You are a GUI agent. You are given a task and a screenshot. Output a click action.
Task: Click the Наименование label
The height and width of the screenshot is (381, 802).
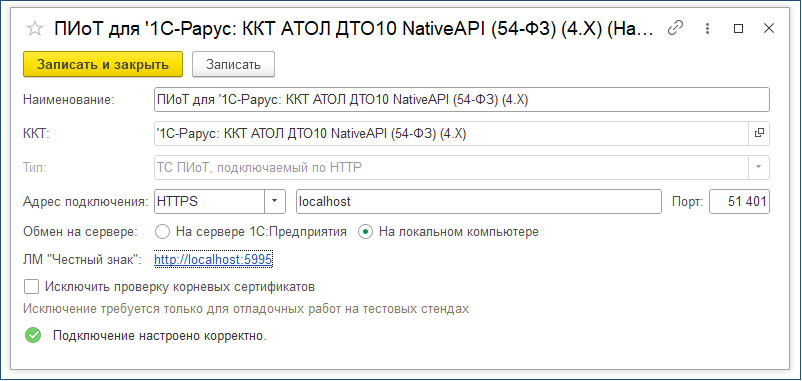point(70,100)
